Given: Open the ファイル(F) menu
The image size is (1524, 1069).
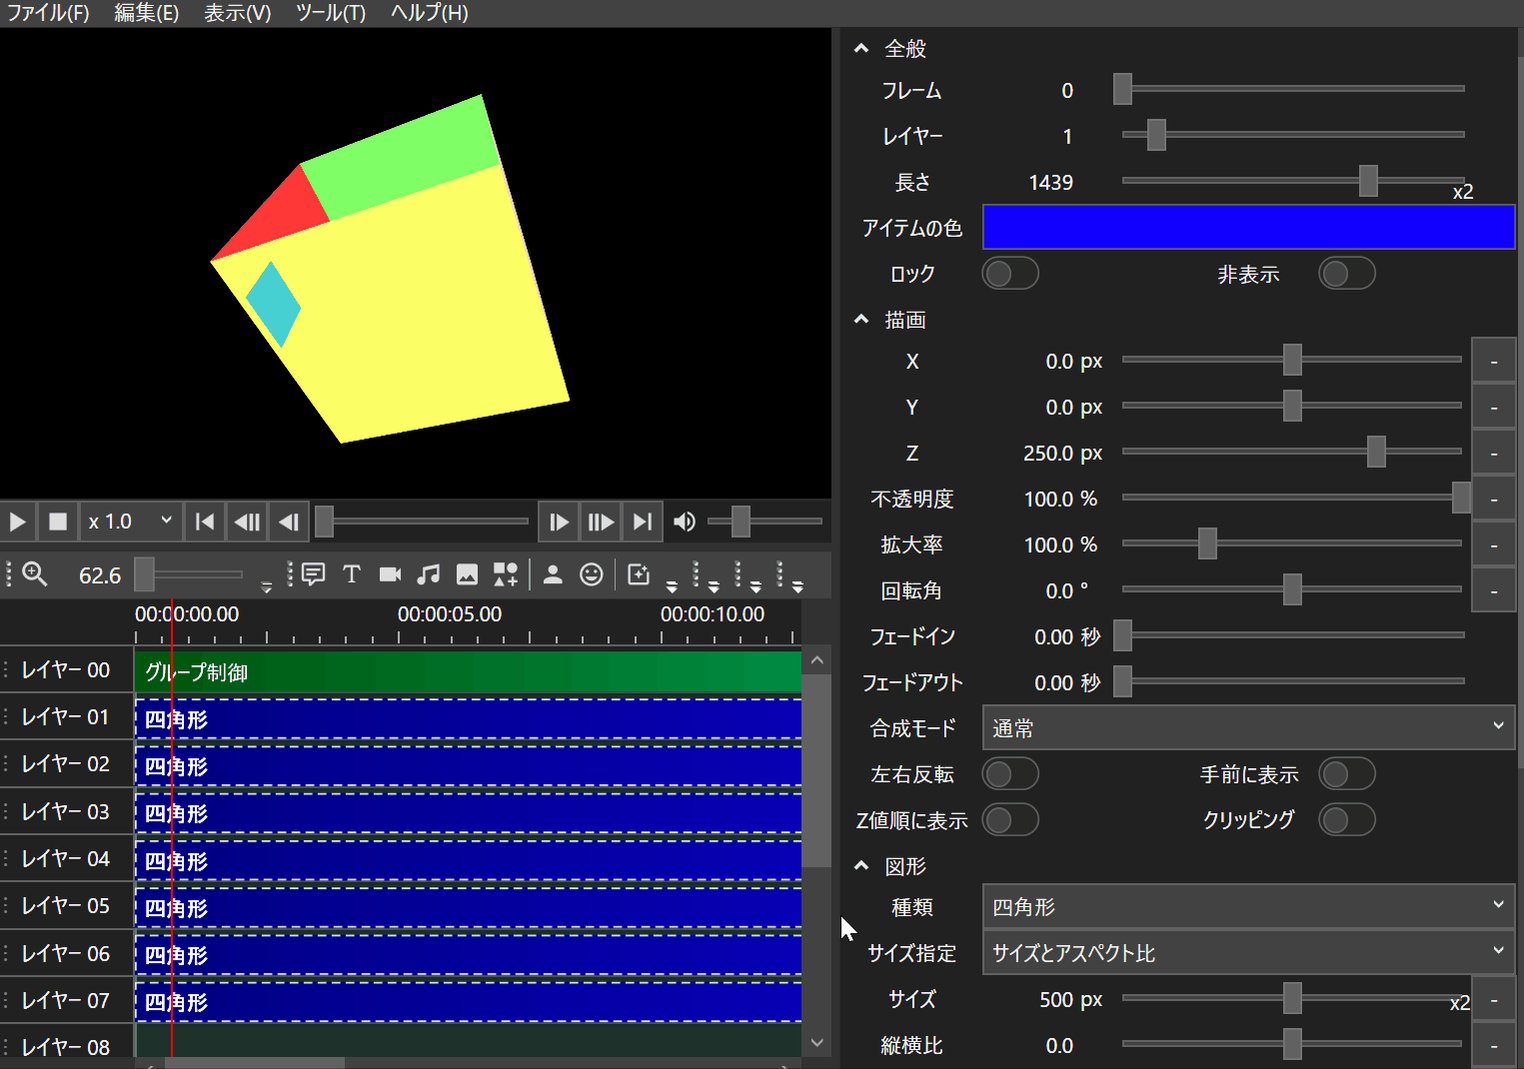Looking at the screenshot, I should coord(48,13).
